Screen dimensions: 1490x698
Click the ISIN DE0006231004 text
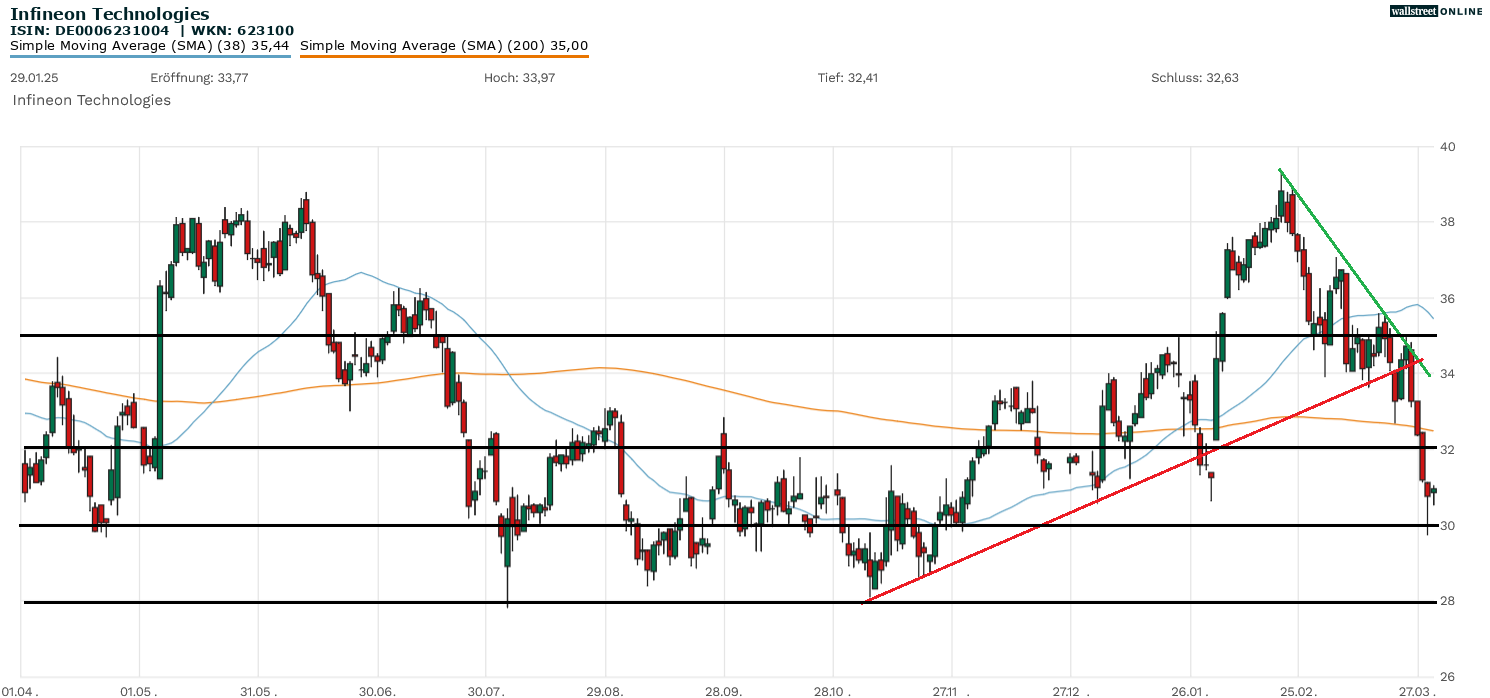pos(90,30)
